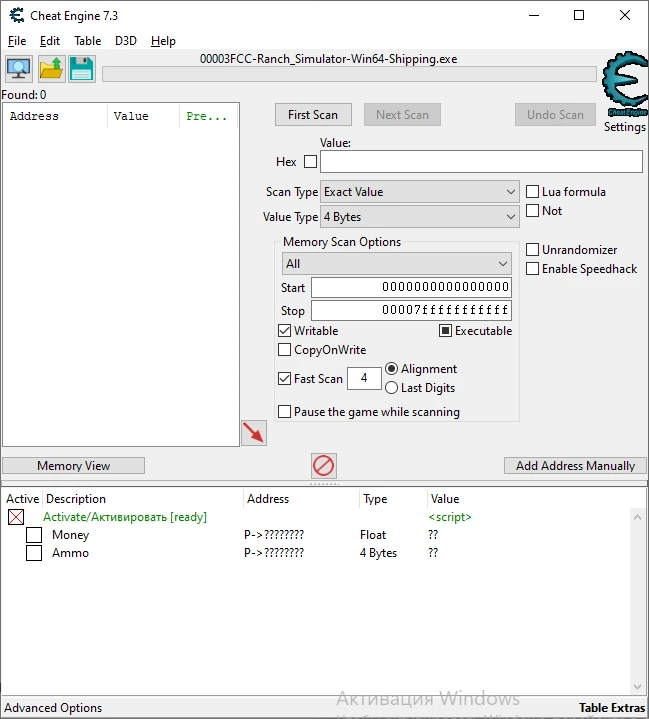Open the Edit menu
Image resolution: width=649 pixels, height=719 pixels.
[50, 41]
